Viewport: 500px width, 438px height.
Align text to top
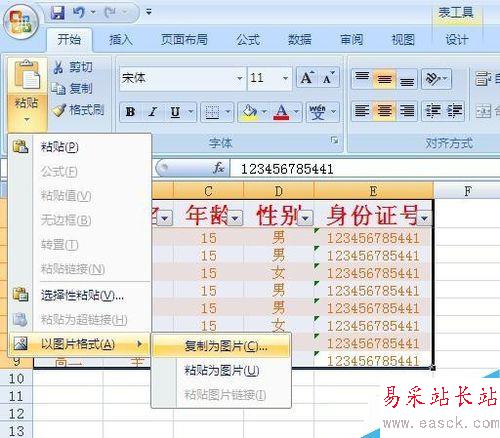[362, 79]
